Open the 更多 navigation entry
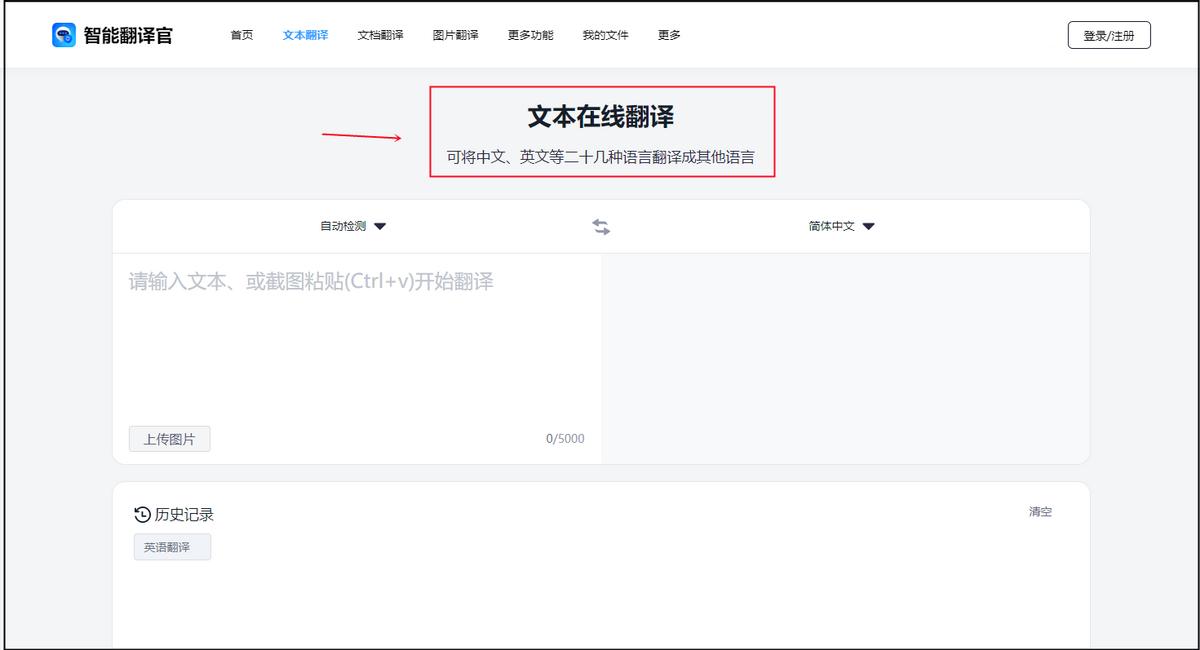This screenshot has height=650, width=1200. coord(667,35)
